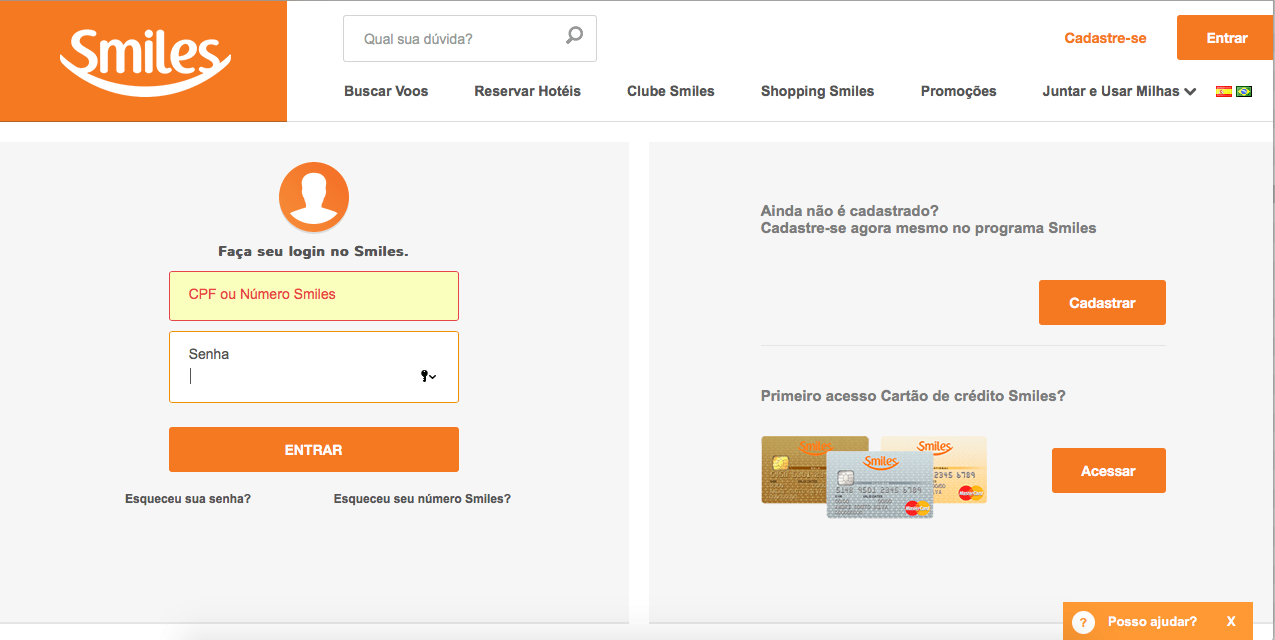Focus CPF ou Número Smiles field

314,295
